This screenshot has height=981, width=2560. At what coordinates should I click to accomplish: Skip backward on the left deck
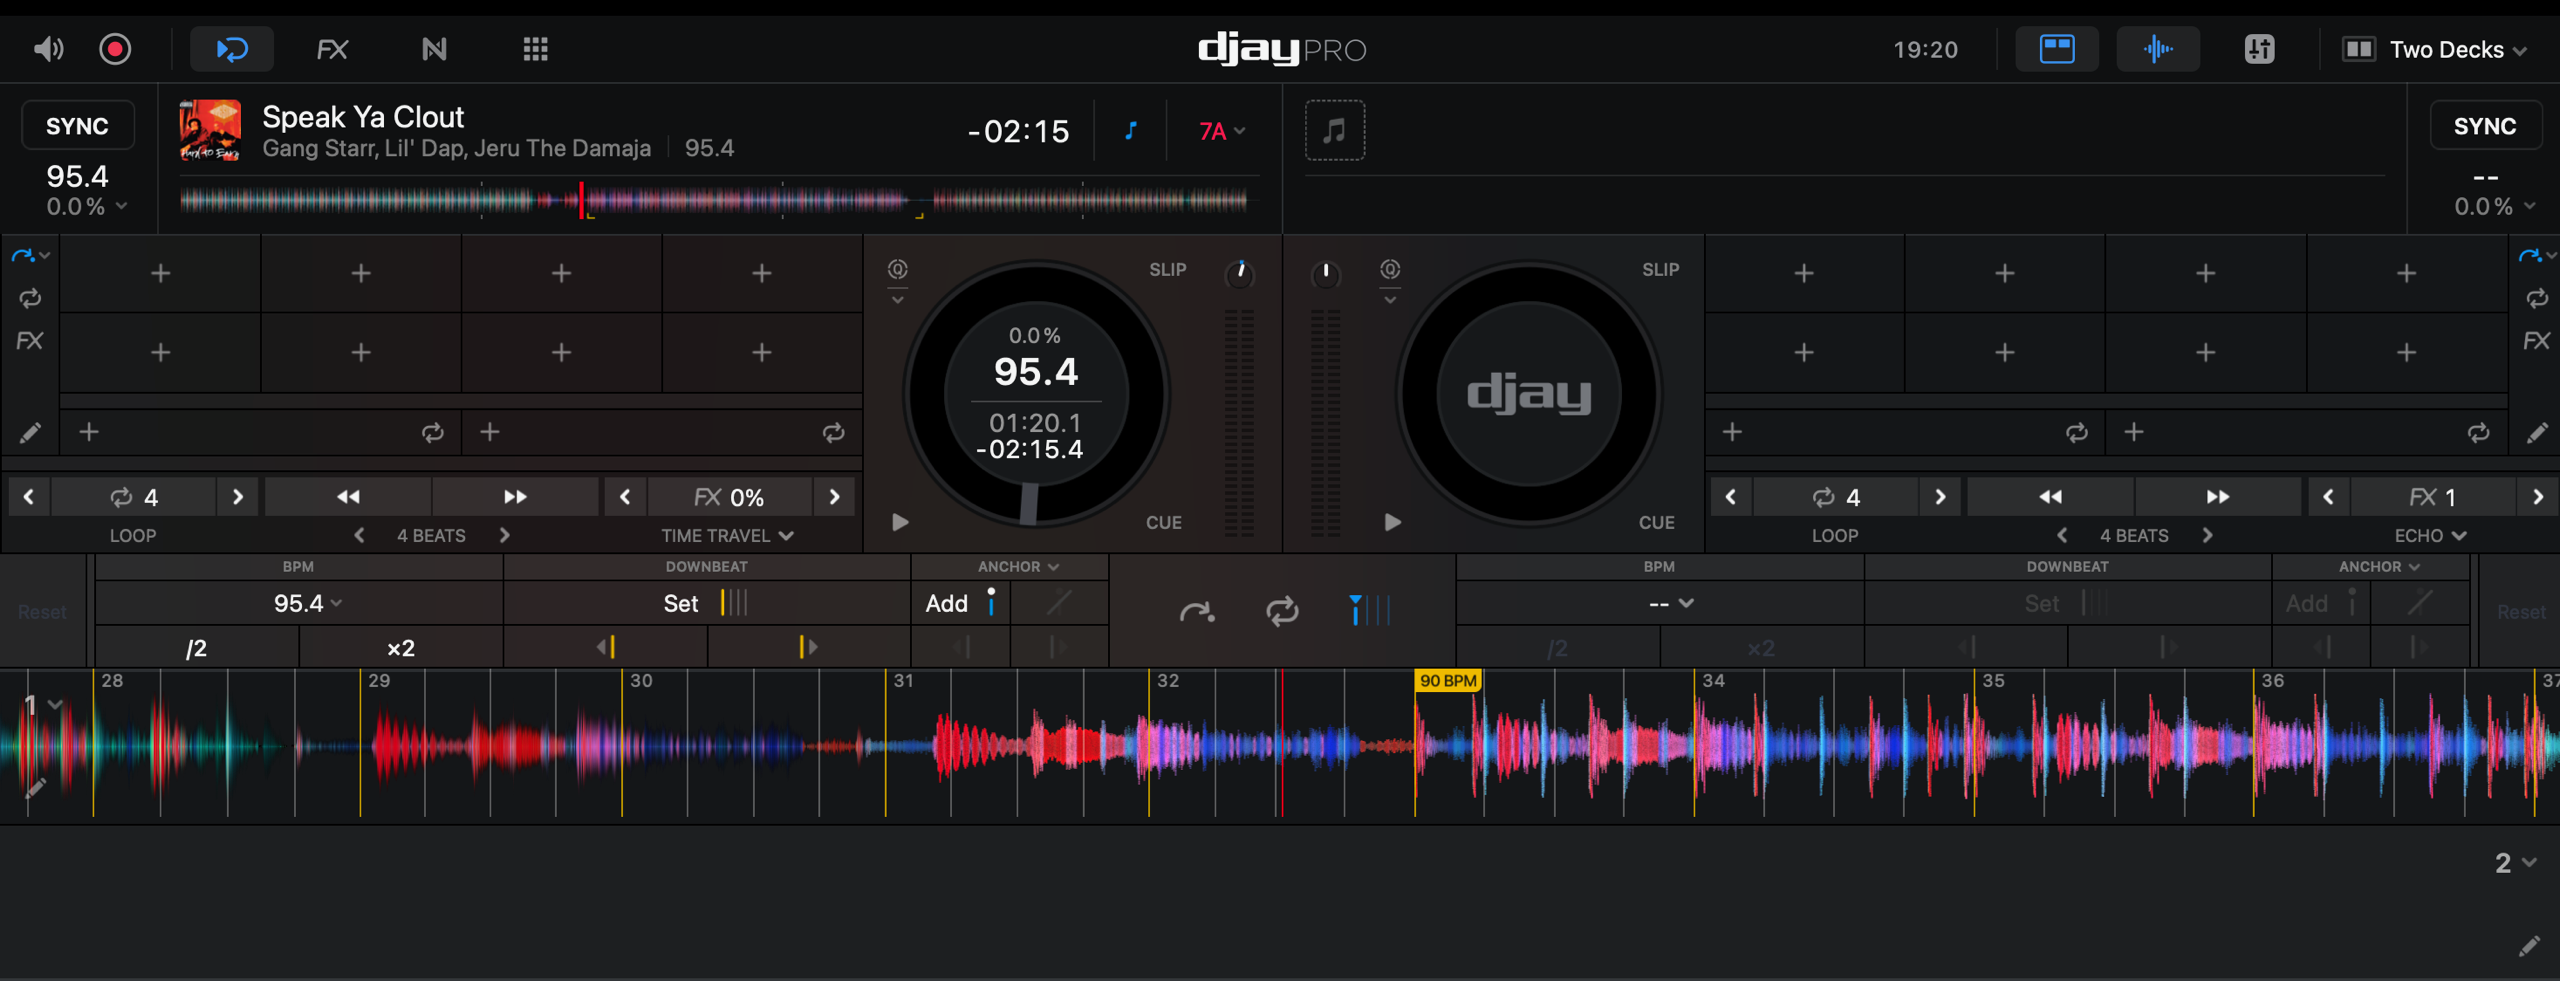(x=348, y=497)
